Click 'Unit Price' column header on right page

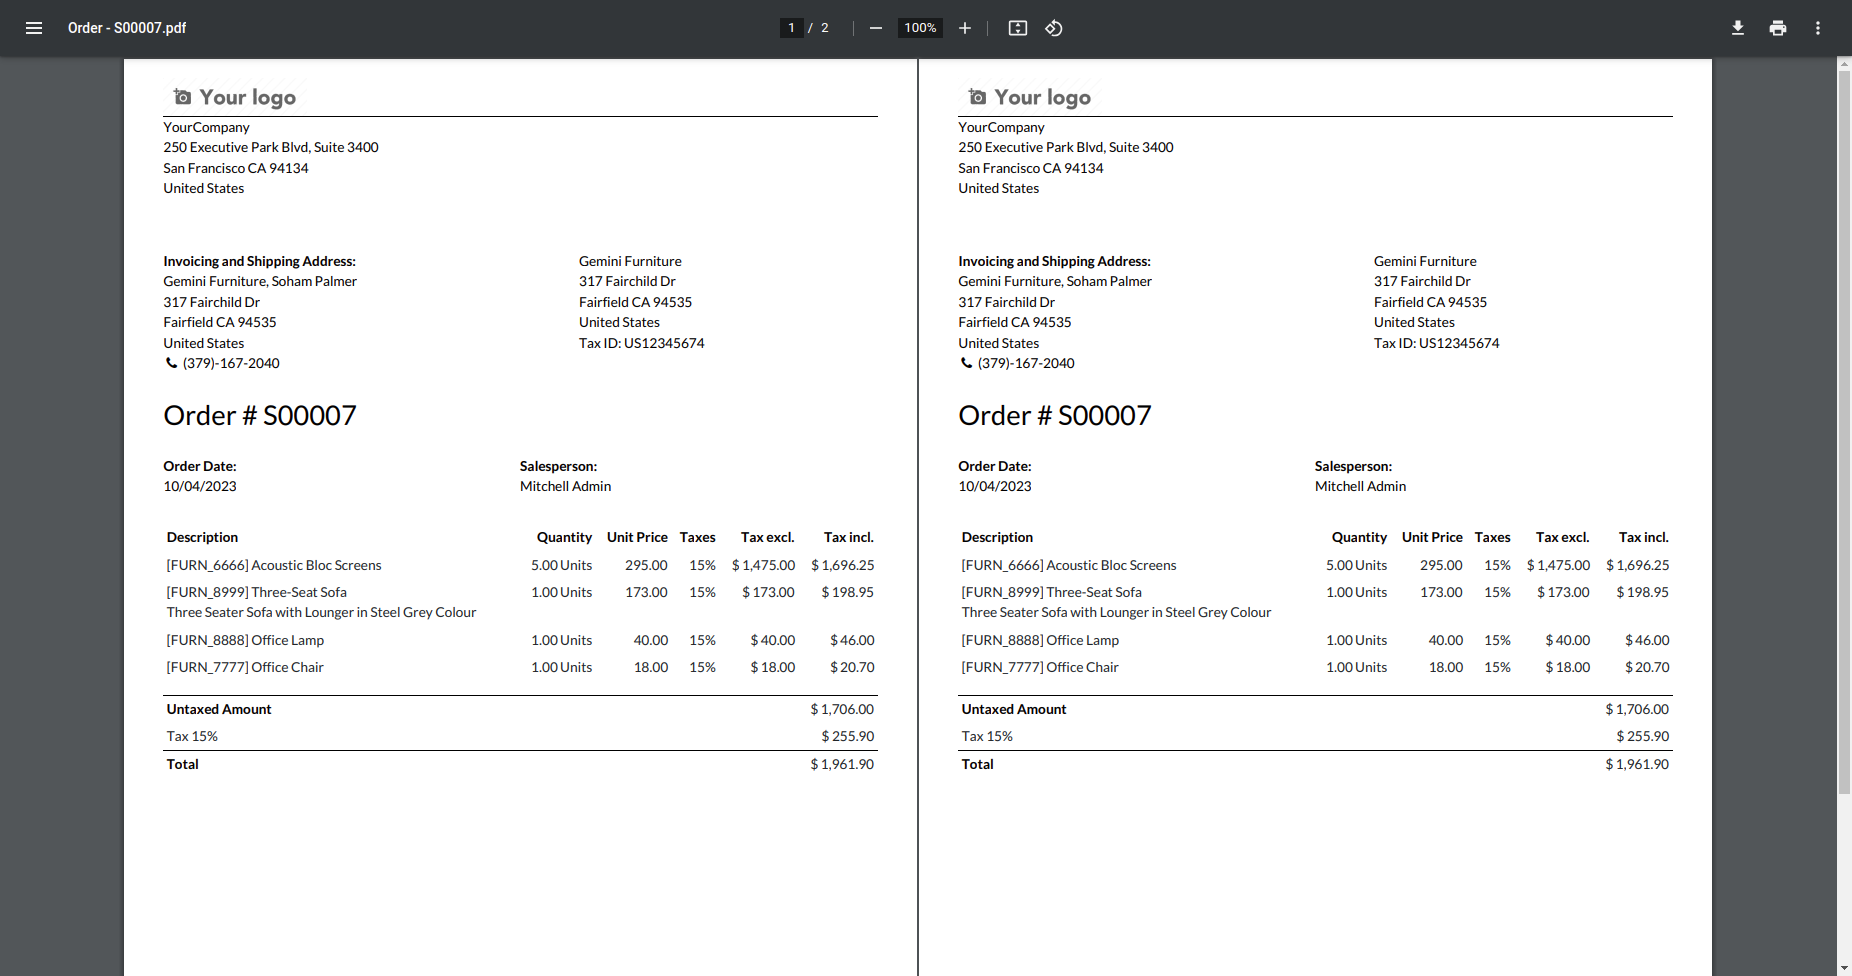(1432, 537)
